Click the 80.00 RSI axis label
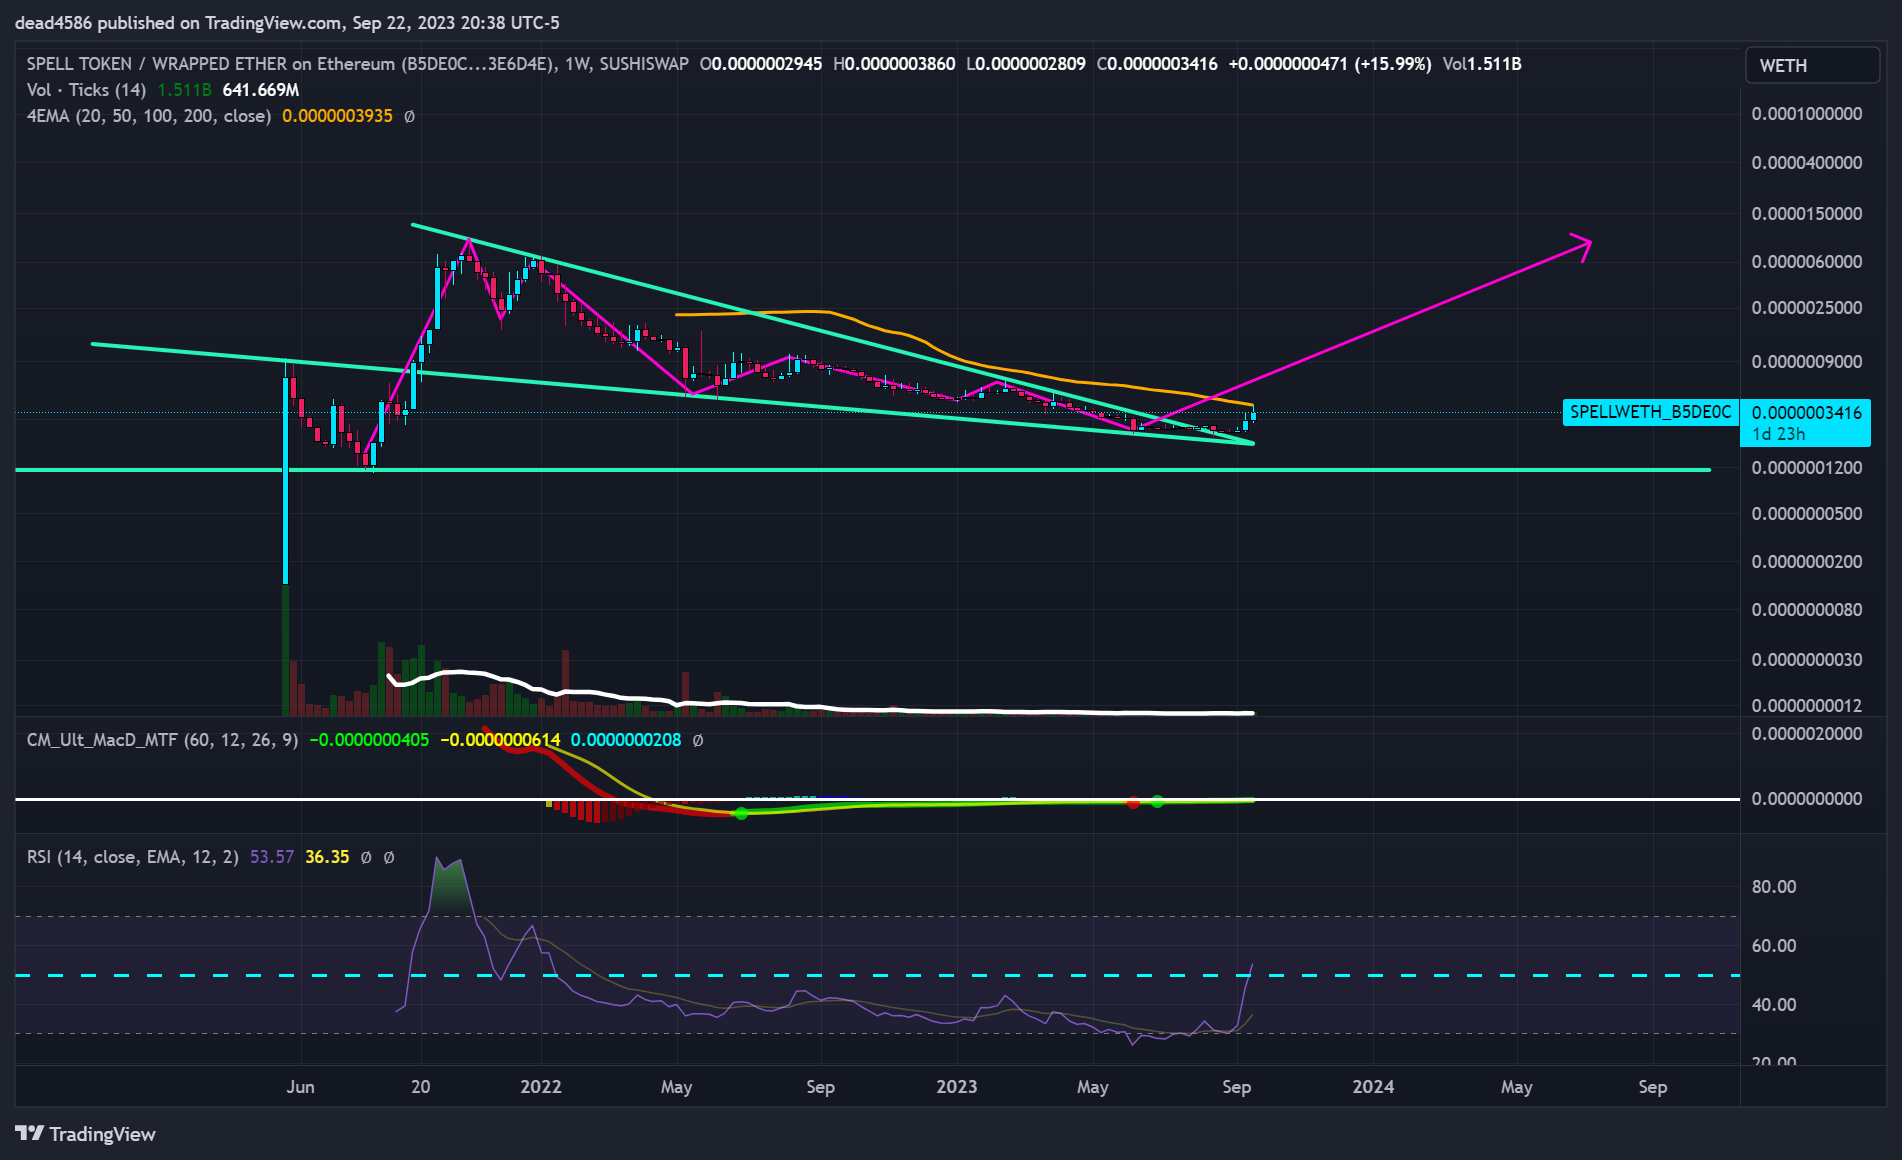1902x1160 pixels. point(1774,887)
